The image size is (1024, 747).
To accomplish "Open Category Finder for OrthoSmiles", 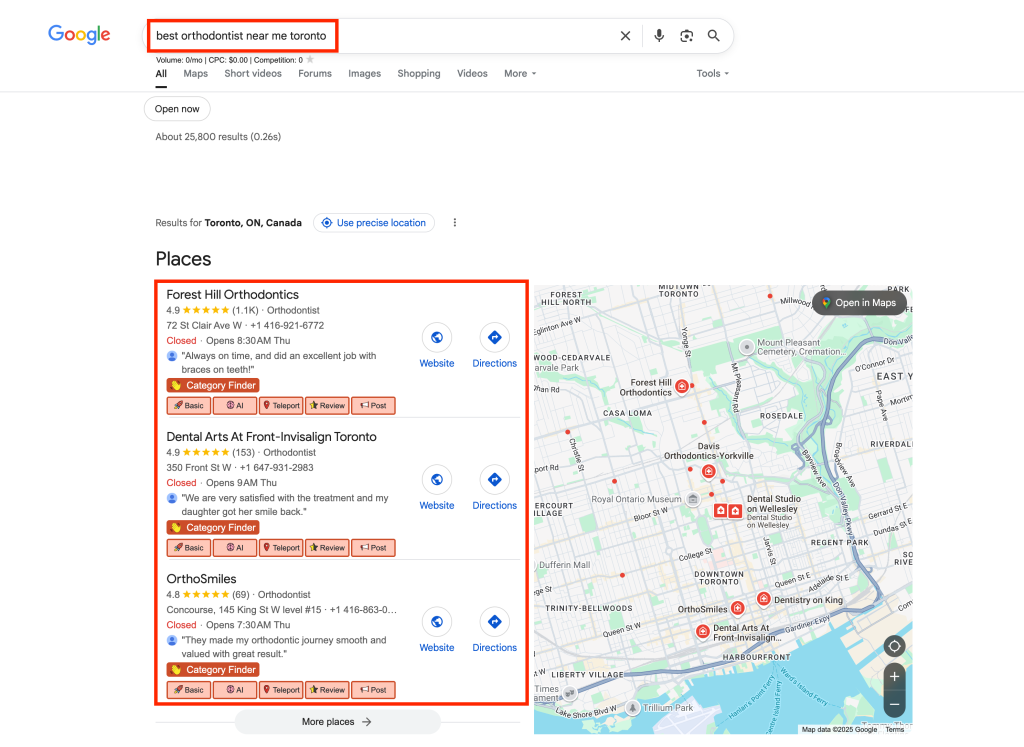I will (213, 669).
